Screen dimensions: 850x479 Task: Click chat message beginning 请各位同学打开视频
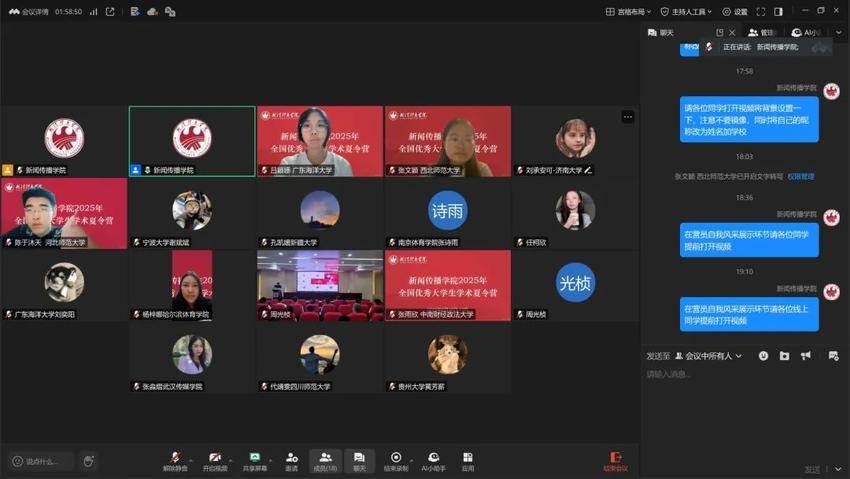click(749, 120)
